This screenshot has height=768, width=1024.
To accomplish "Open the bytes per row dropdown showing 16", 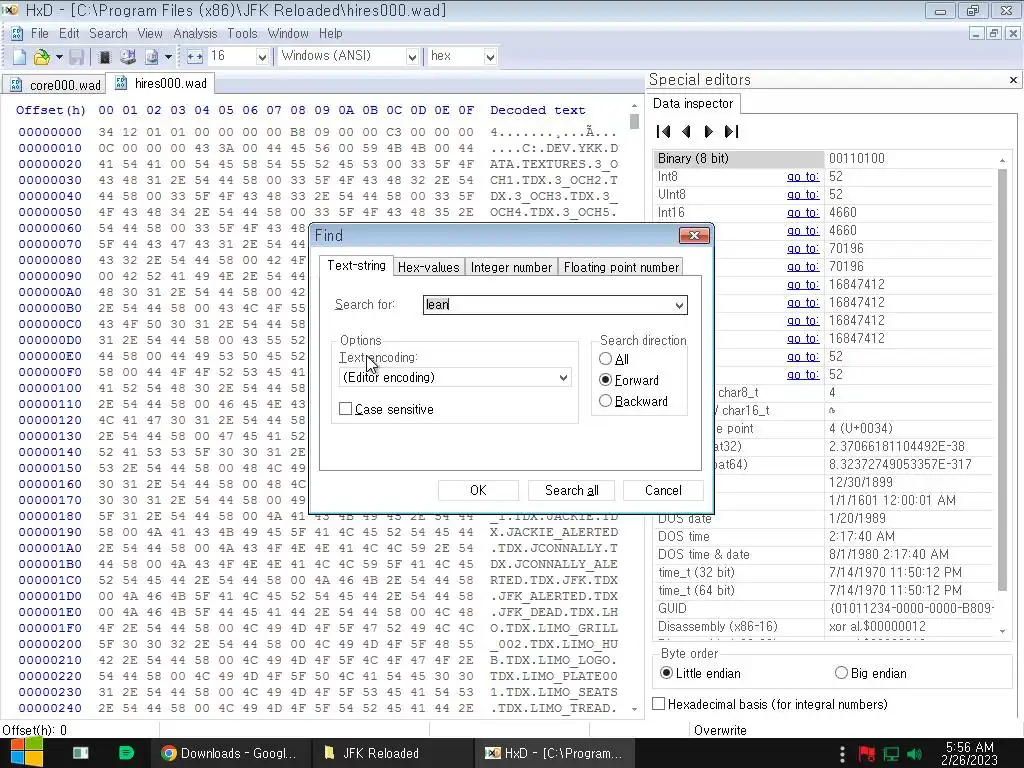I will point(262,57).
